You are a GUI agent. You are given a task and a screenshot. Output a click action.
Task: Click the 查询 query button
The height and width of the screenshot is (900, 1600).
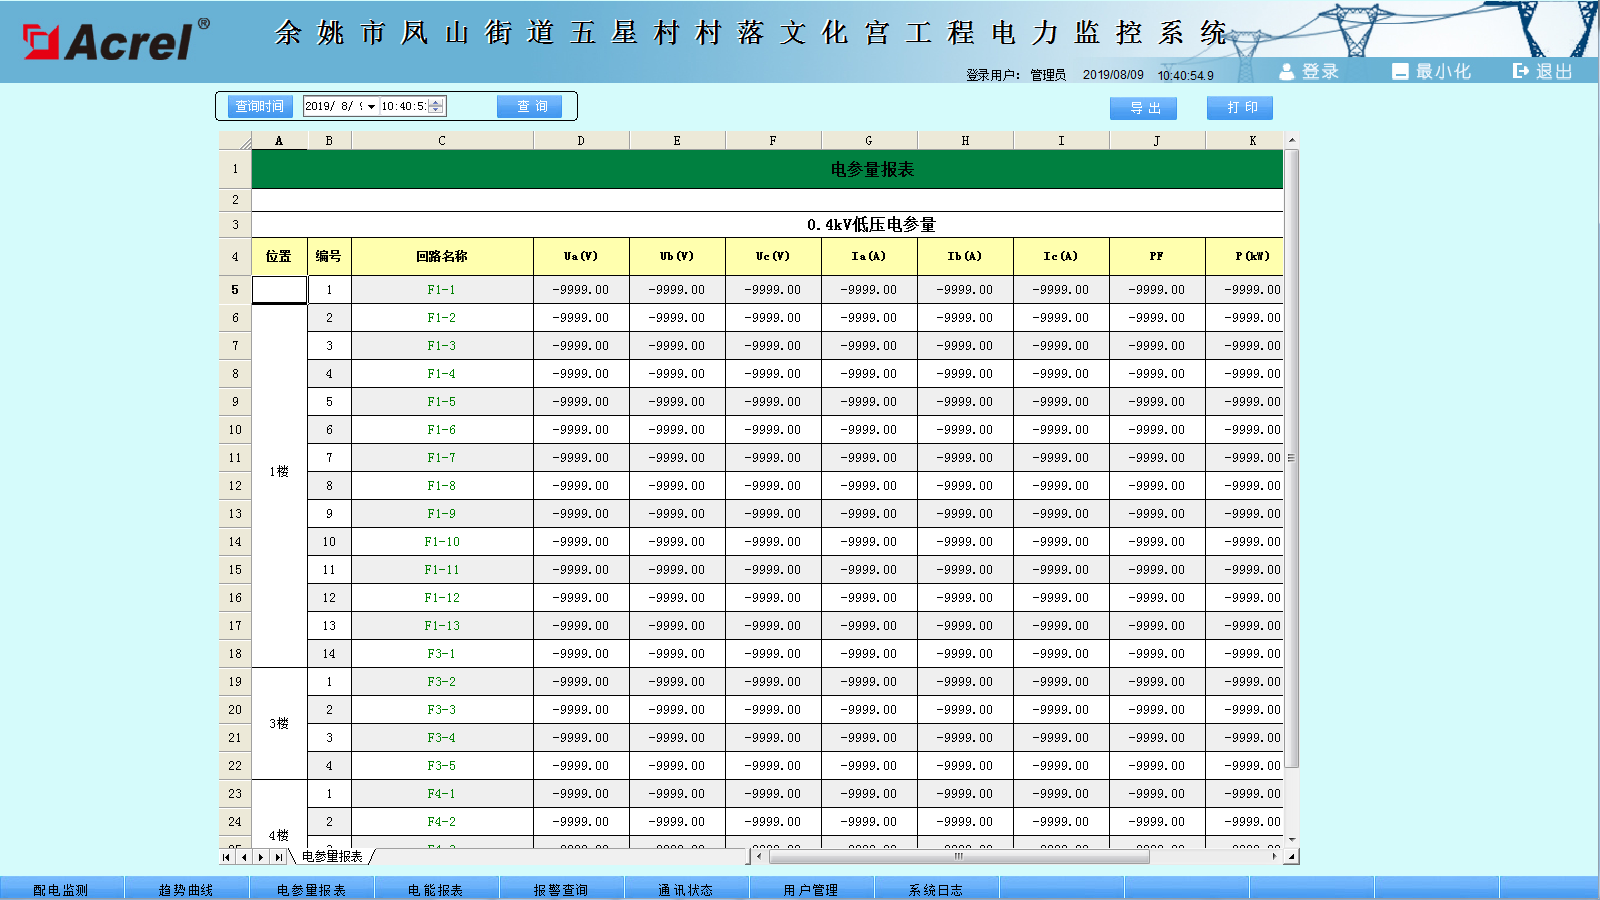[x=532, y=106]
